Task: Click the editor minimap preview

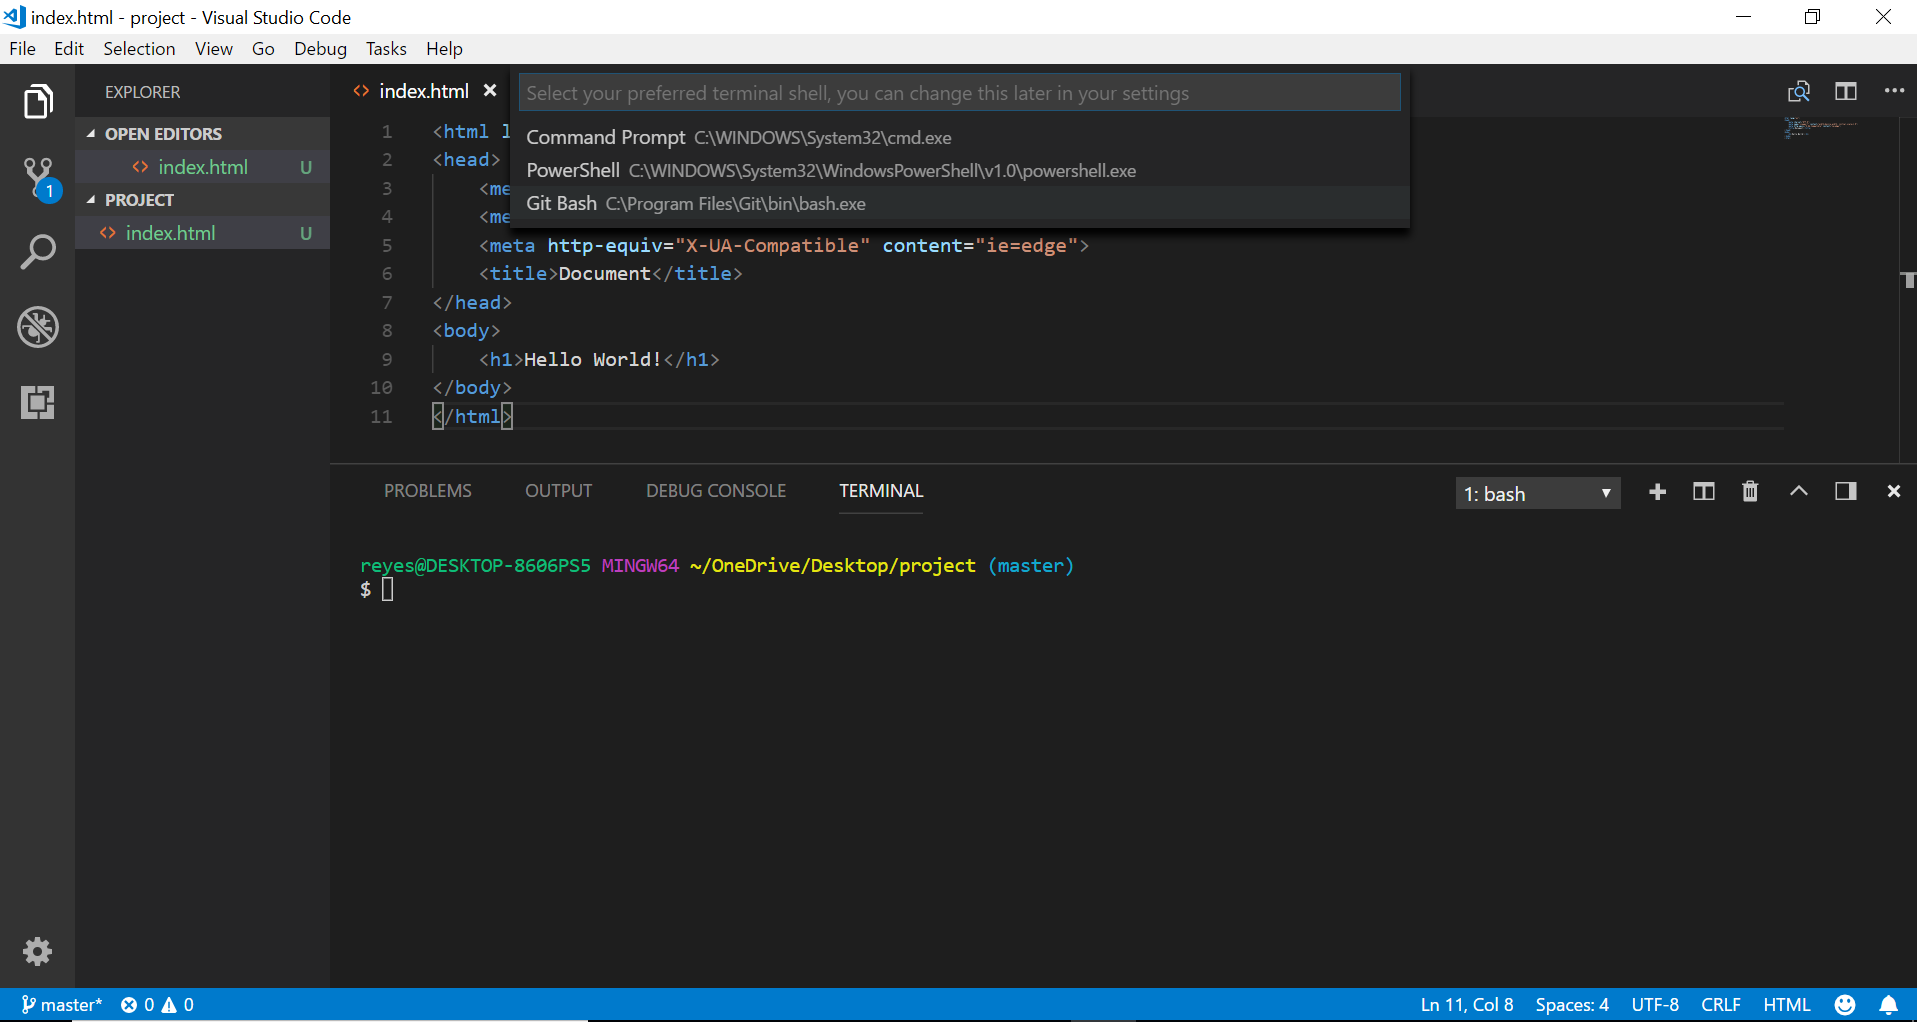Action: [1821, 127]
